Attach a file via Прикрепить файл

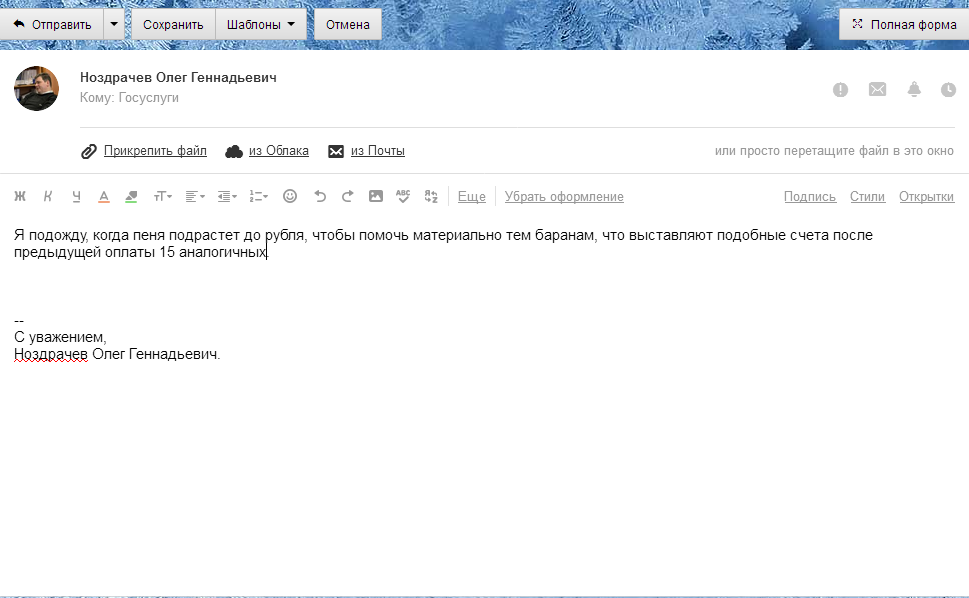[x=154, y=151]
